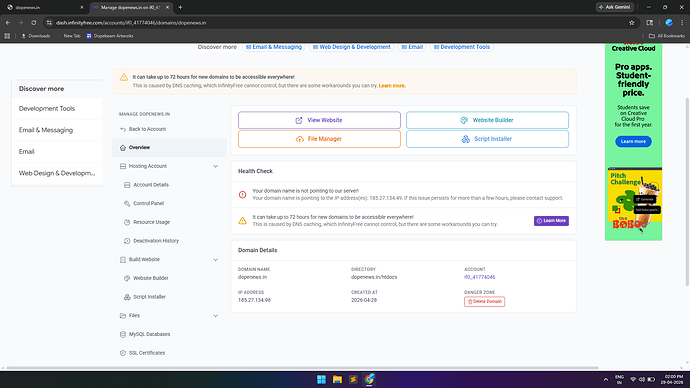Click the Deactivation History clock icon
Screen dimensions: 690x388
[x=127, y=241]
